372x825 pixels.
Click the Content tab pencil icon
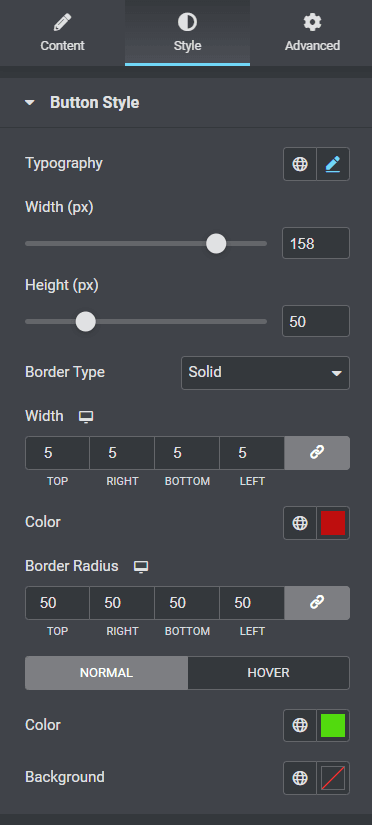pyautogui.click(x=63, y=22)
